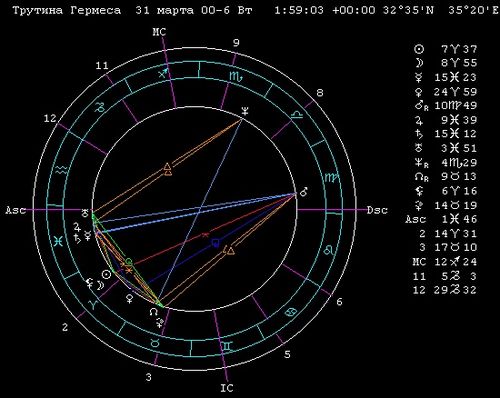
Task: Click the Leo sign glyph on the wheel
Action: 329,249
